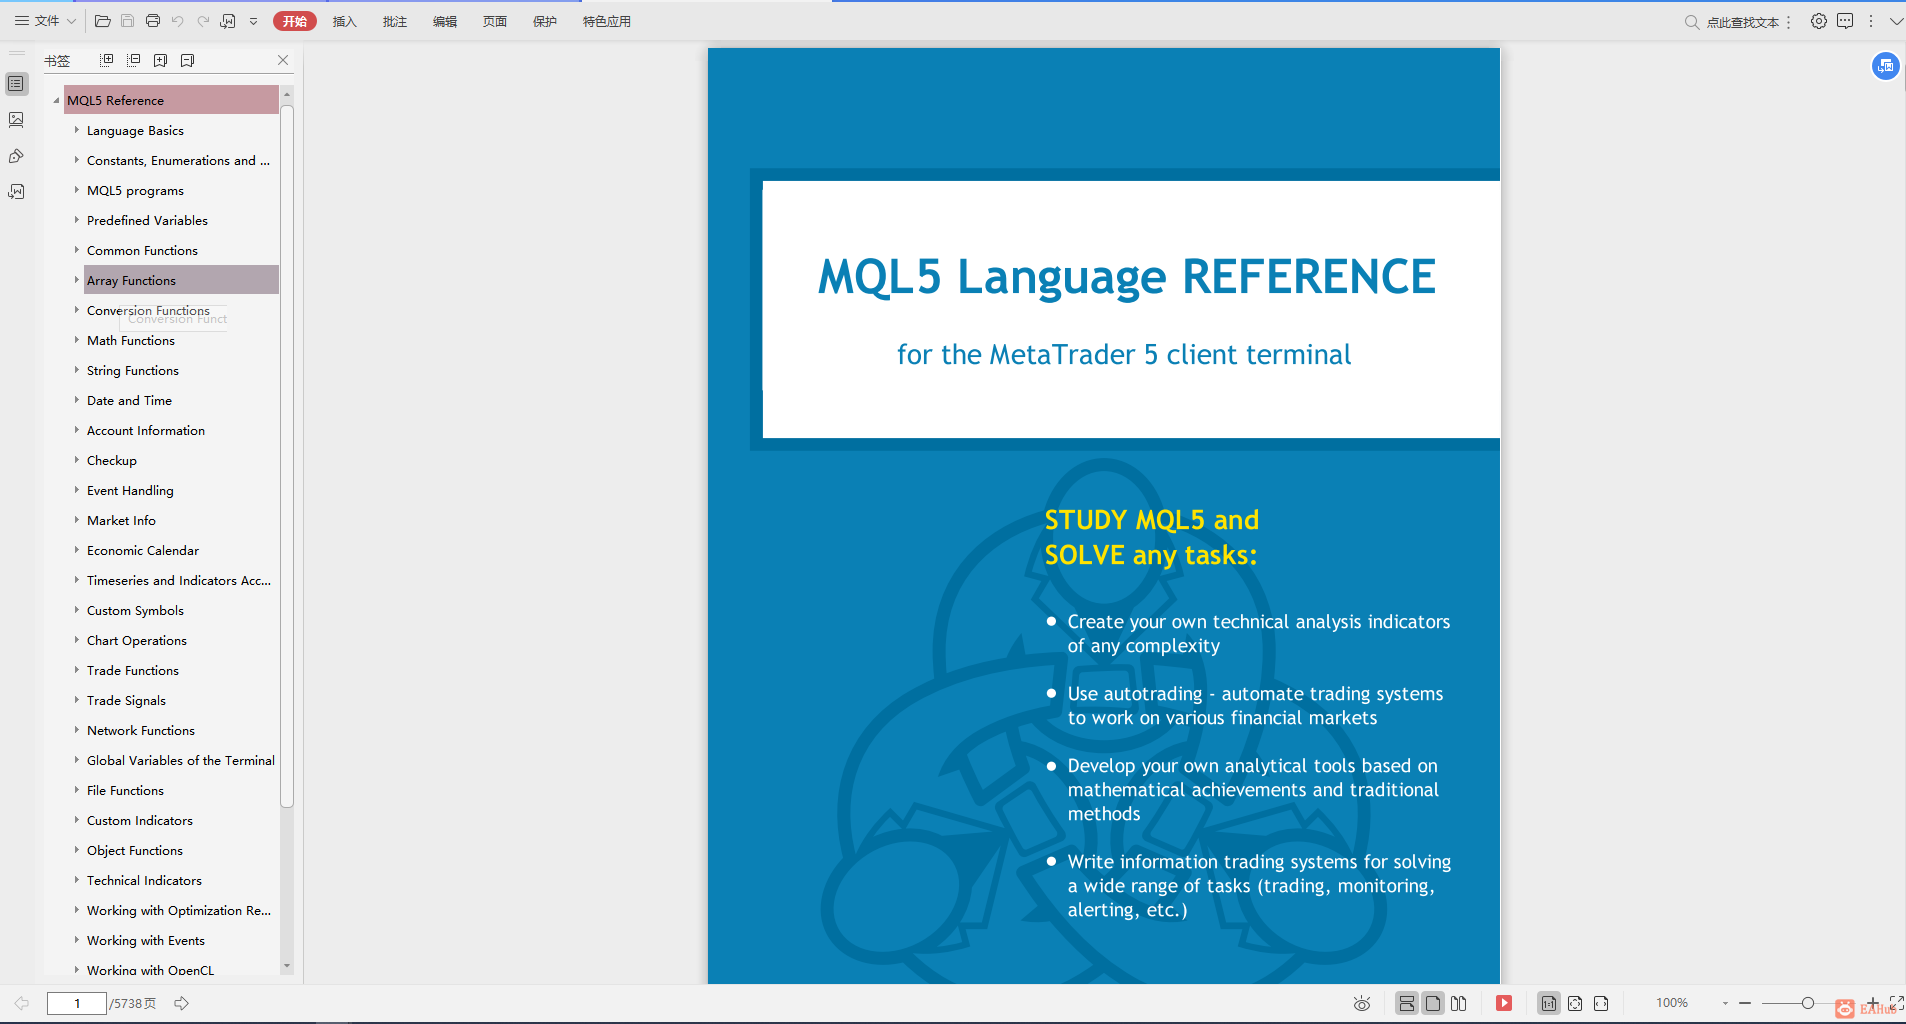Open the Trade Signals bookmark

coord(126,700)
